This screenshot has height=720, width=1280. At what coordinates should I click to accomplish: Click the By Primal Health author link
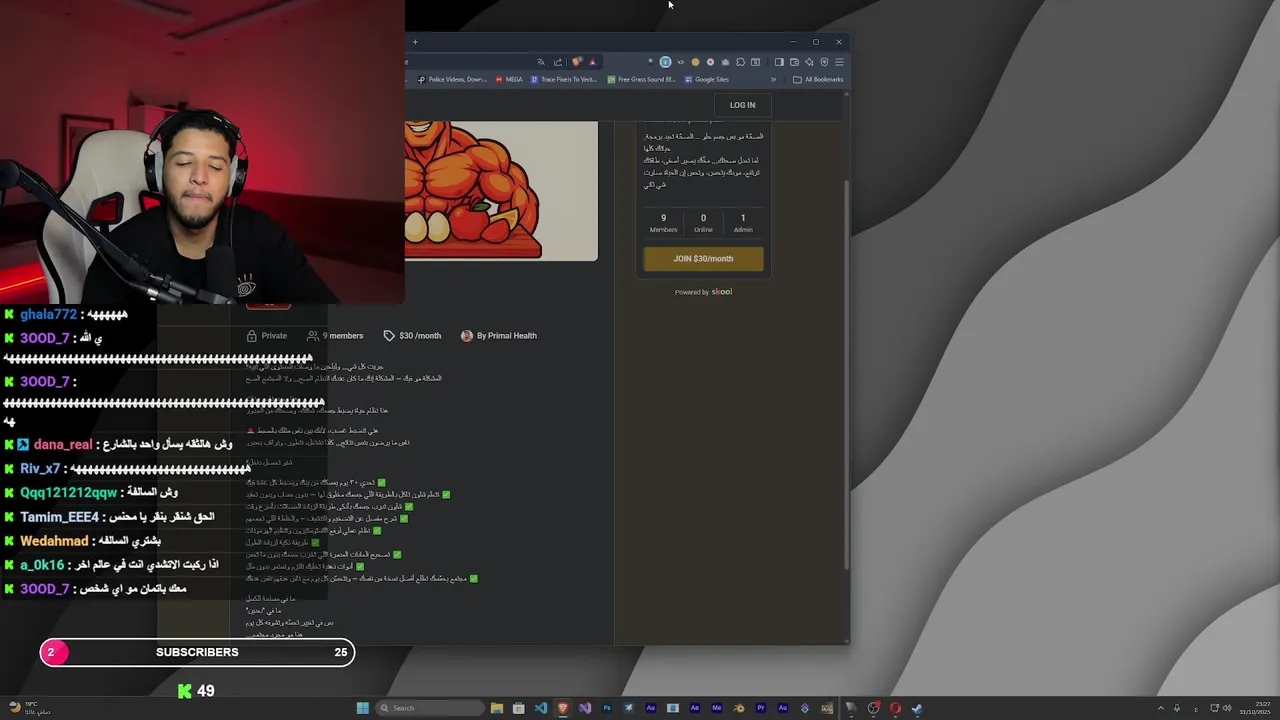click(x=499, y=336)
